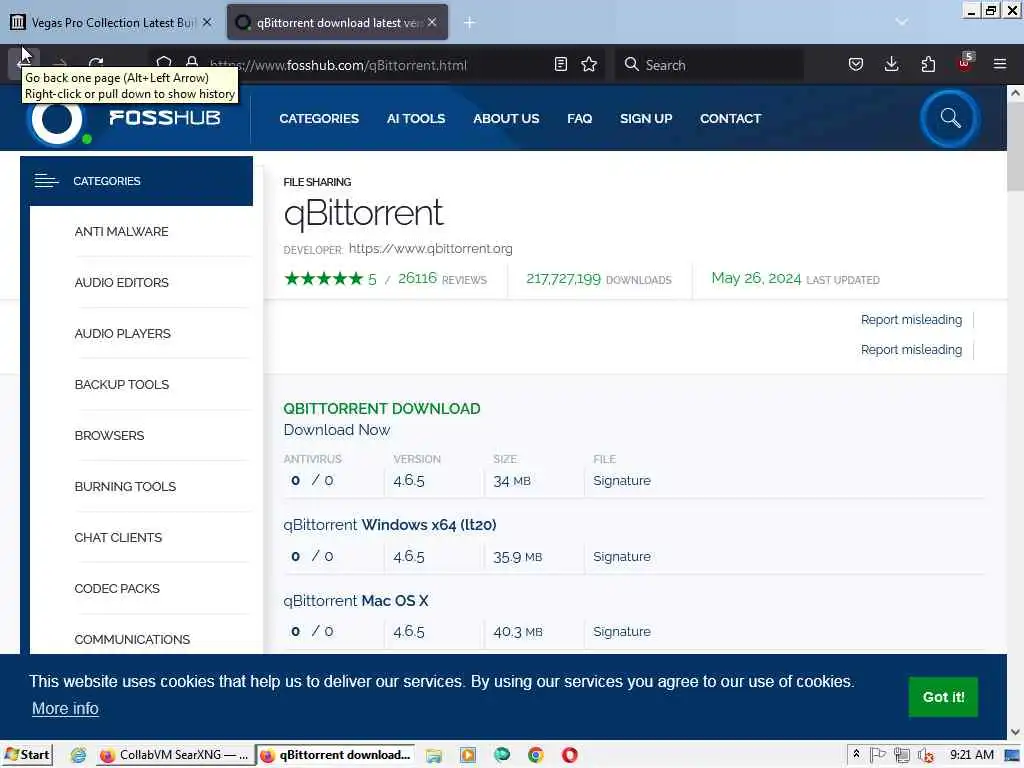Switch to CollabVM SearXNG taskbar window
Screen dimensions: 1024x768
point(174,754)
